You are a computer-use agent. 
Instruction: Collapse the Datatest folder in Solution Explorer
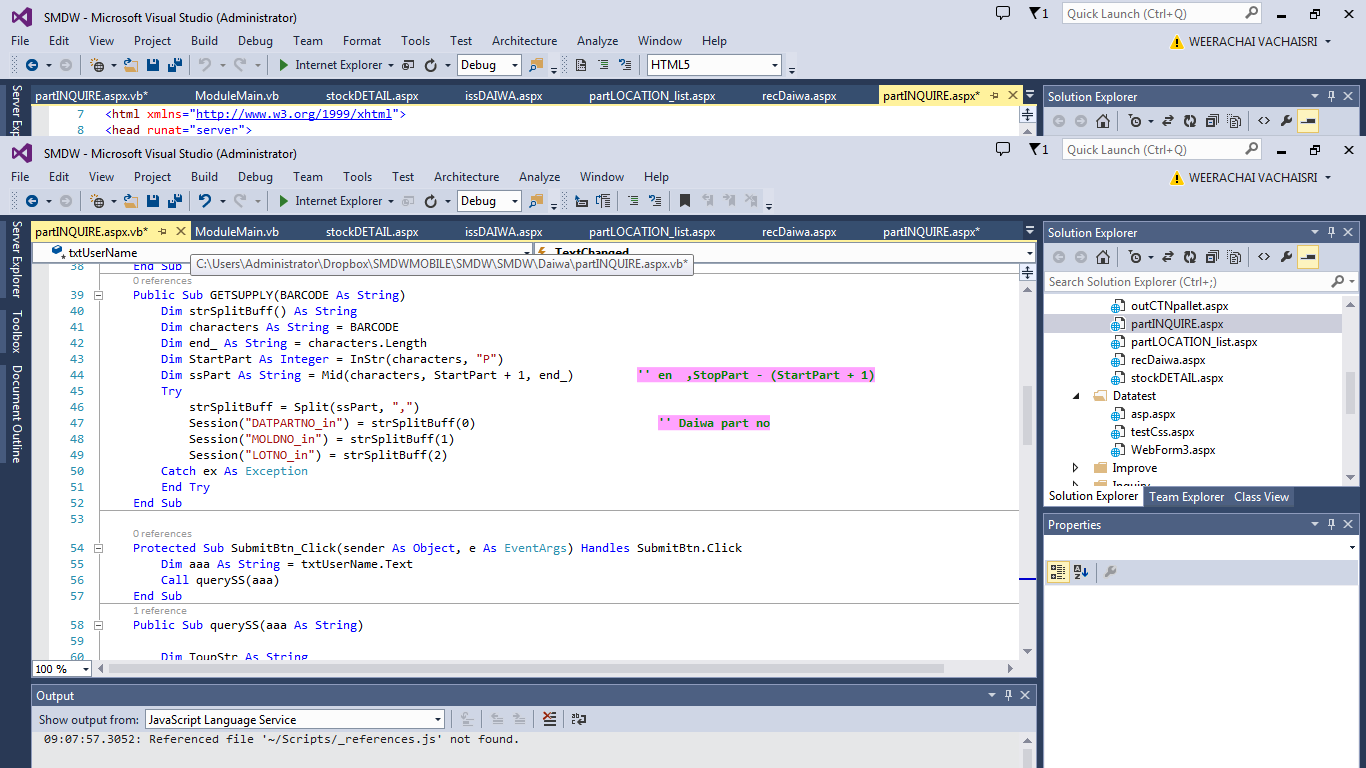pos(1077,396)
